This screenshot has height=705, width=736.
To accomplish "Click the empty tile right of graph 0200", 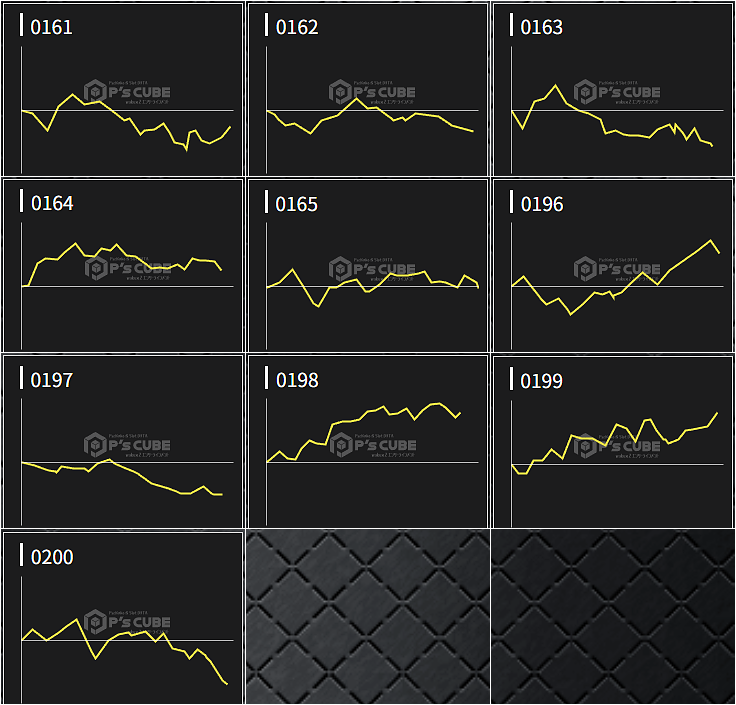I will (x=368, y=617).
